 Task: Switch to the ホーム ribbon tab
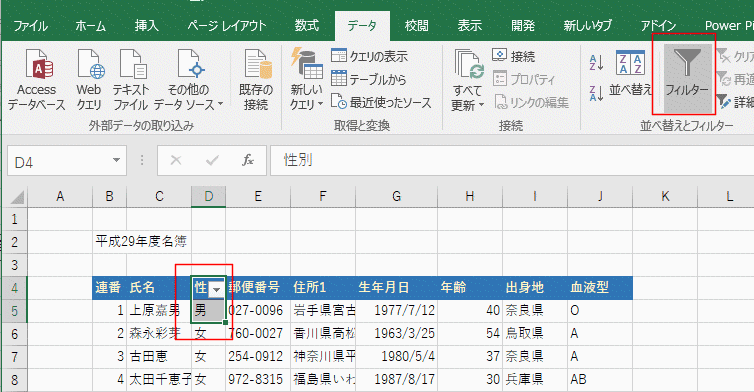[x=90, y=26]
